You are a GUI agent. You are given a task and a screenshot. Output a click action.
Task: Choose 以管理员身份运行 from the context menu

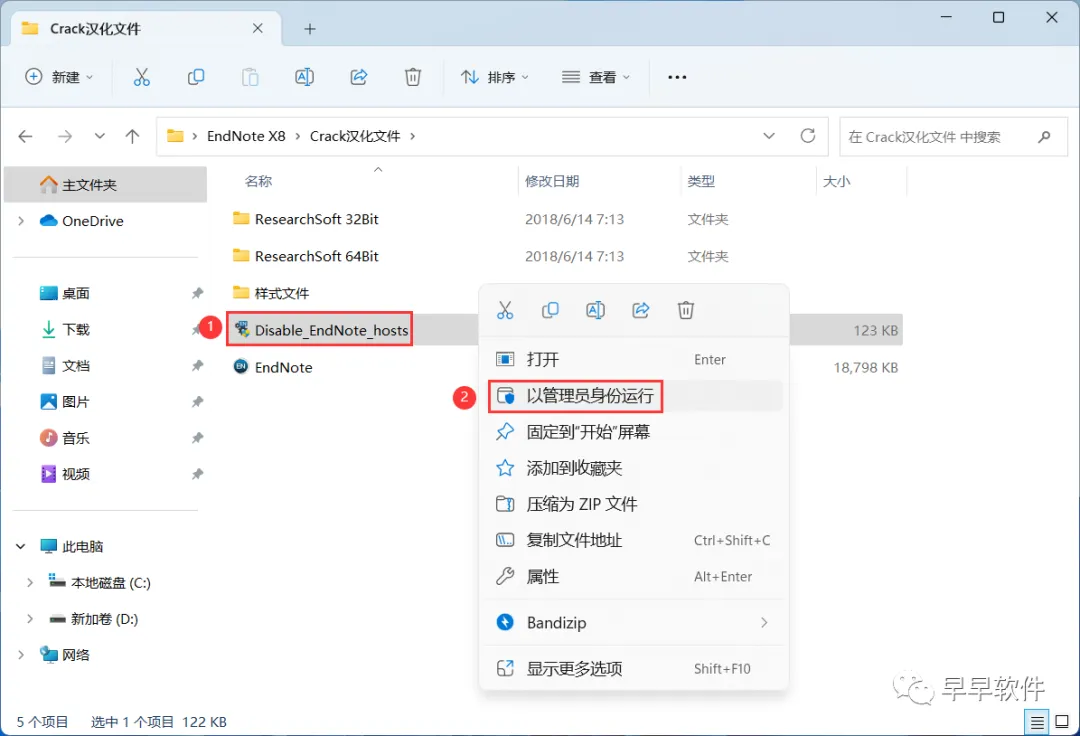pyautogui.click(x=635, y=396)
